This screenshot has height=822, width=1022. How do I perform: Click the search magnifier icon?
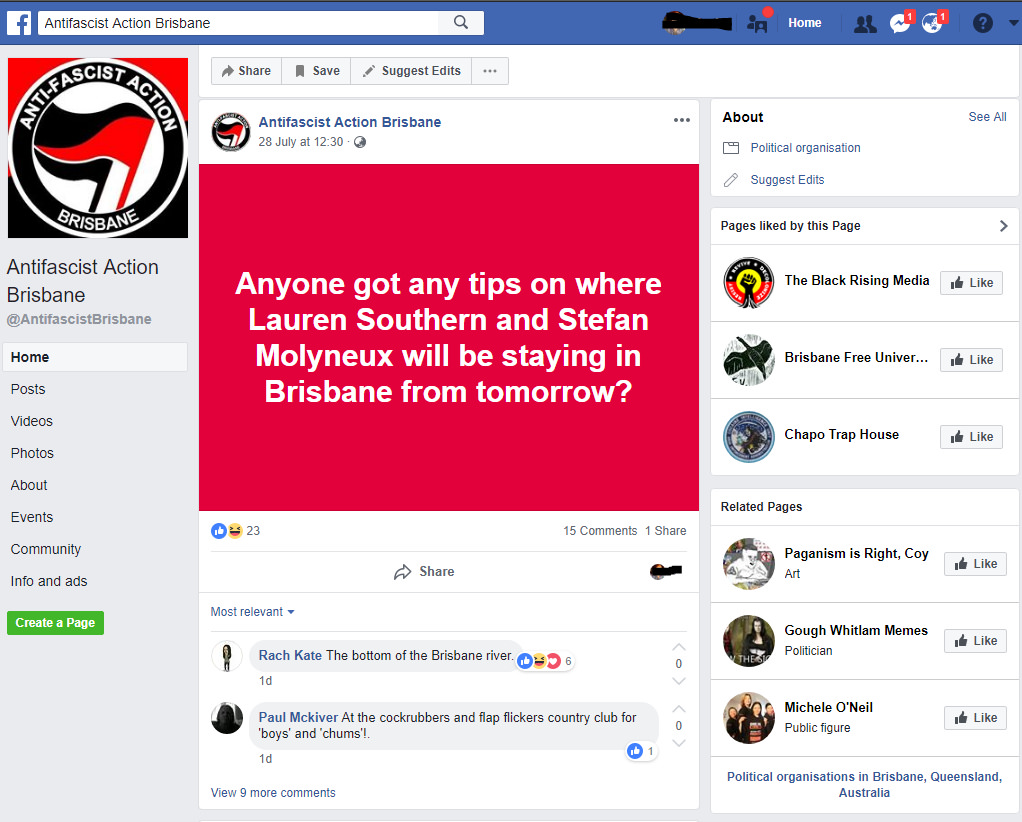click(461, 23)
